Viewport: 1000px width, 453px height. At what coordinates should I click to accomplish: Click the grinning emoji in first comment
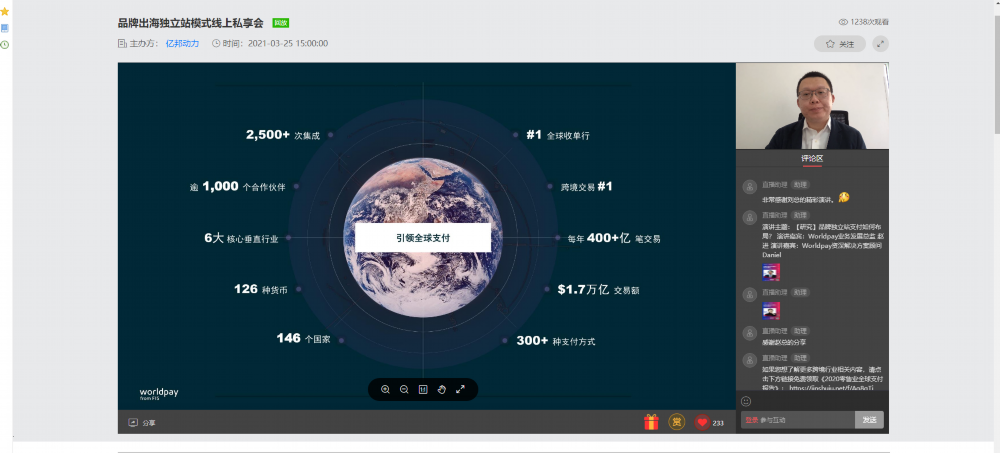(843, 198)
